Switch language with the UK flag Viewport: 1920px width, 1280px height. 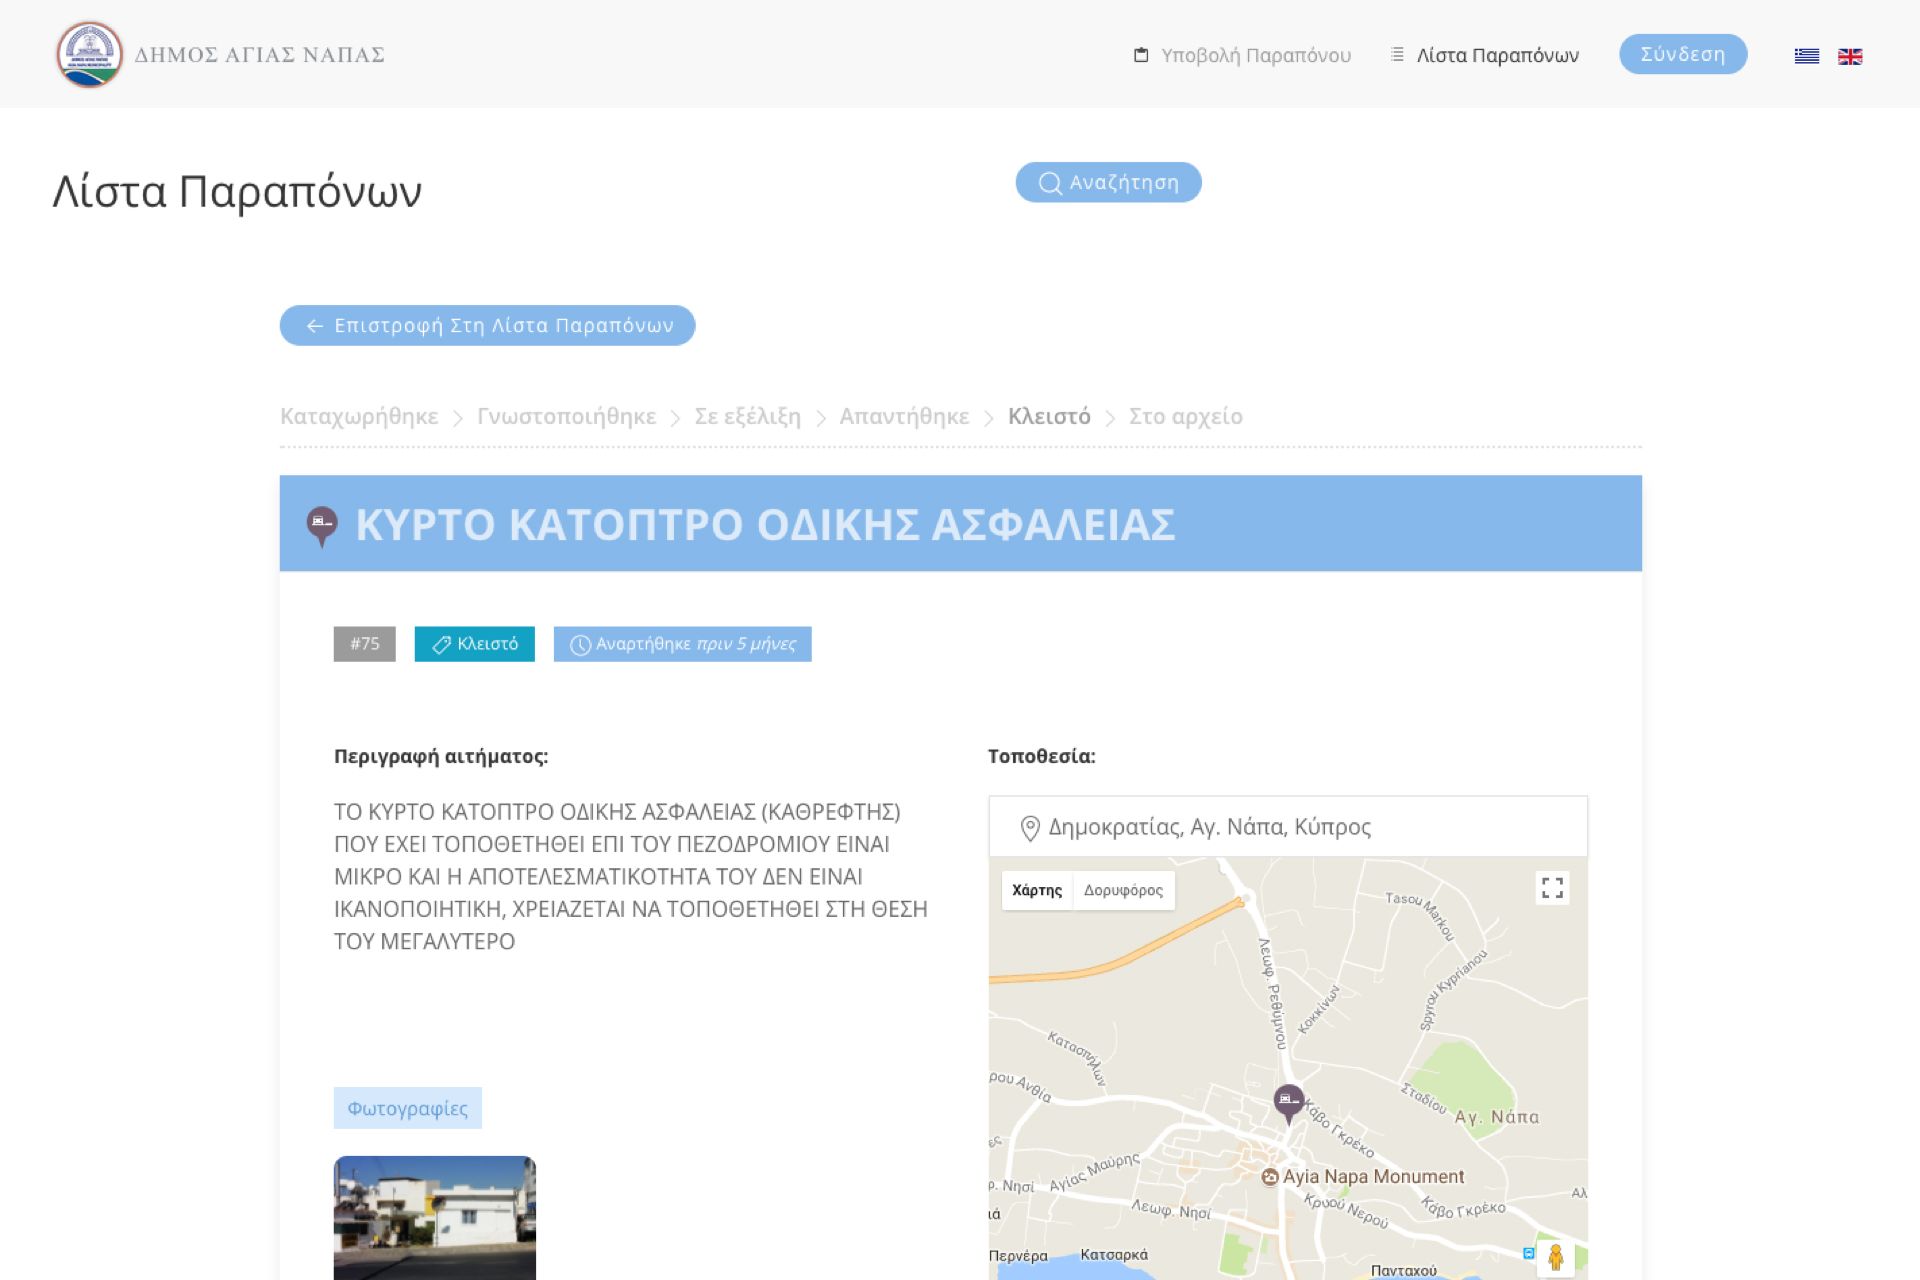[x=1850, y=56]
